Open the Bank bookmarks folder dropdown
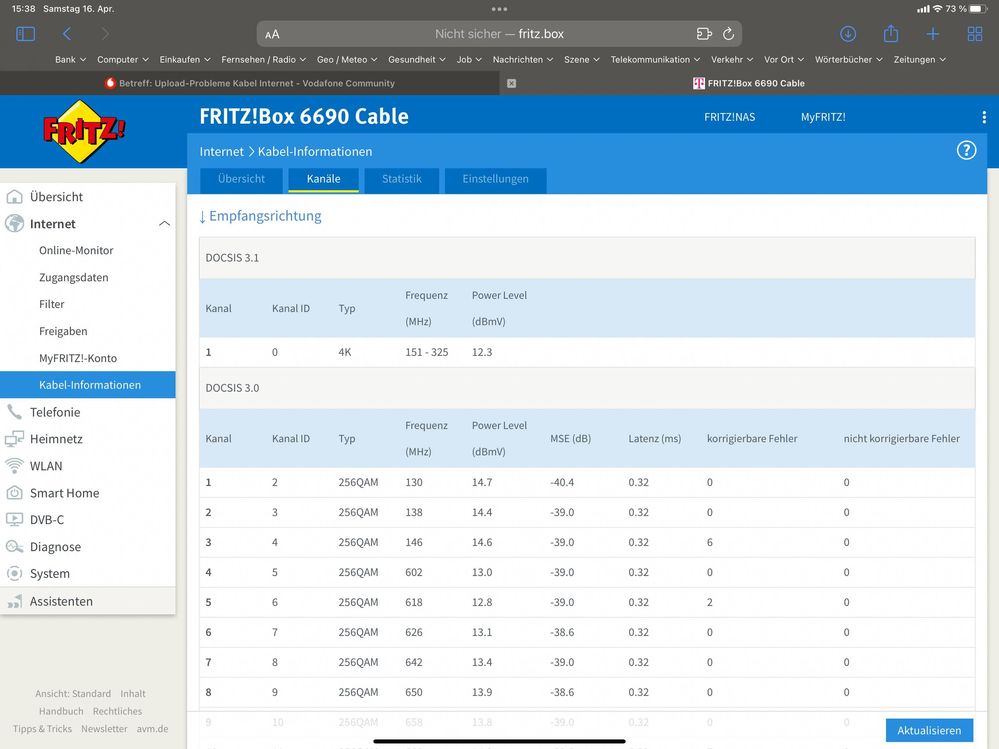The image size is (999, 749). [x=70, y=60]
